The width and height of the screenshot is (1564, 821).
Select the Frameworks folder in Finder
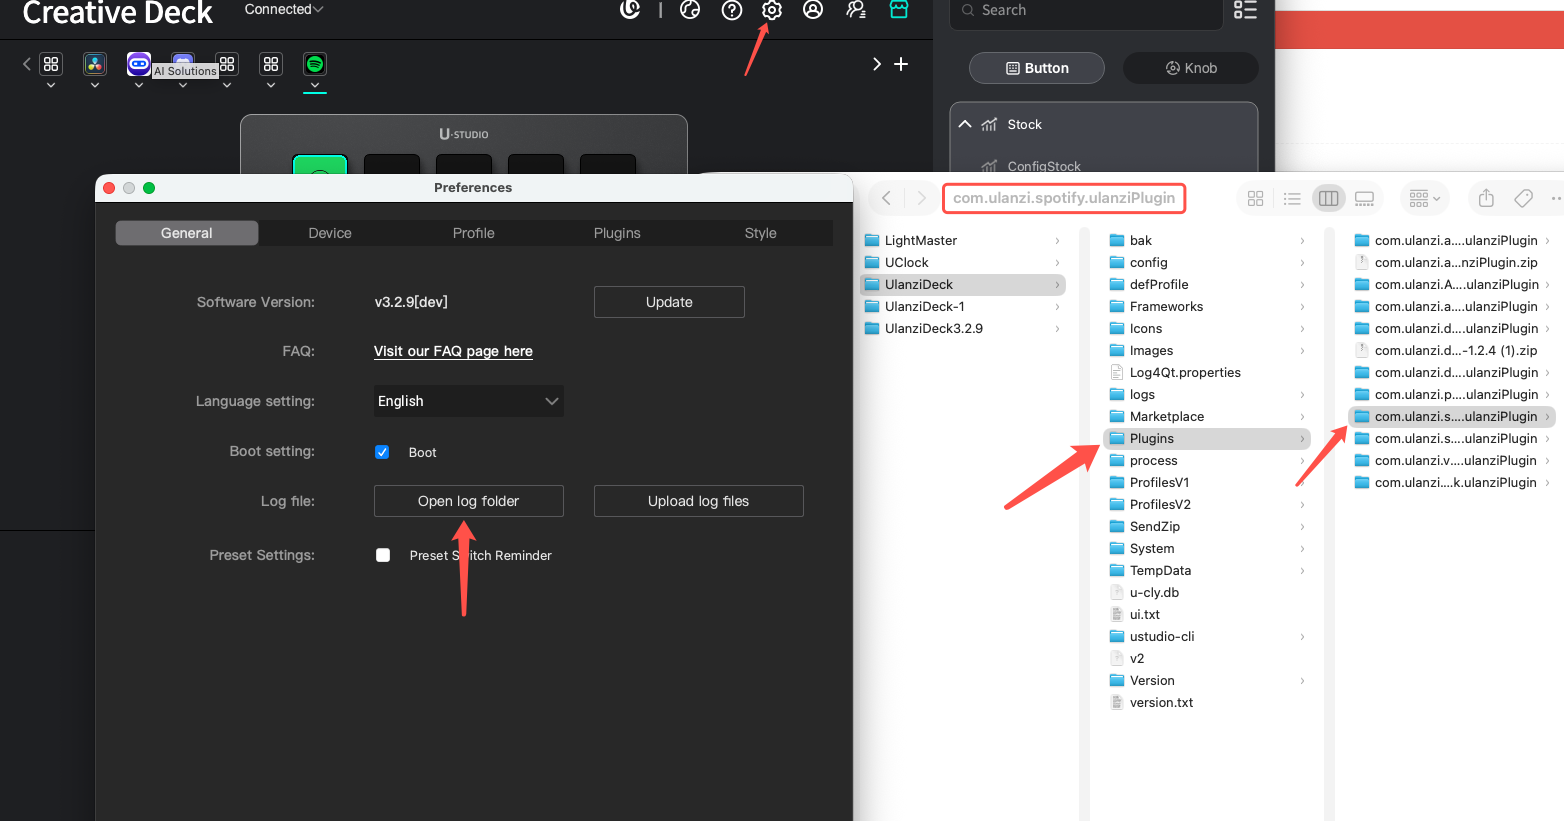(x=1207, y=306)
